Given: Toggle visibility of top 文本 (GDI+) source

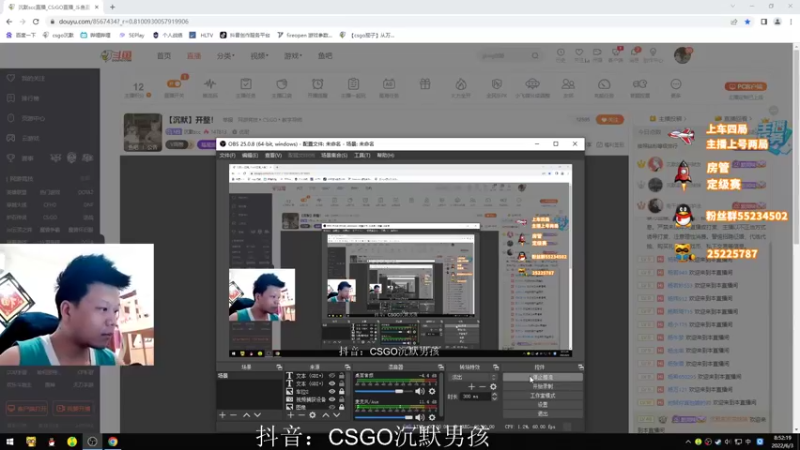Looking at the screenshot, I should click(332, 376).
